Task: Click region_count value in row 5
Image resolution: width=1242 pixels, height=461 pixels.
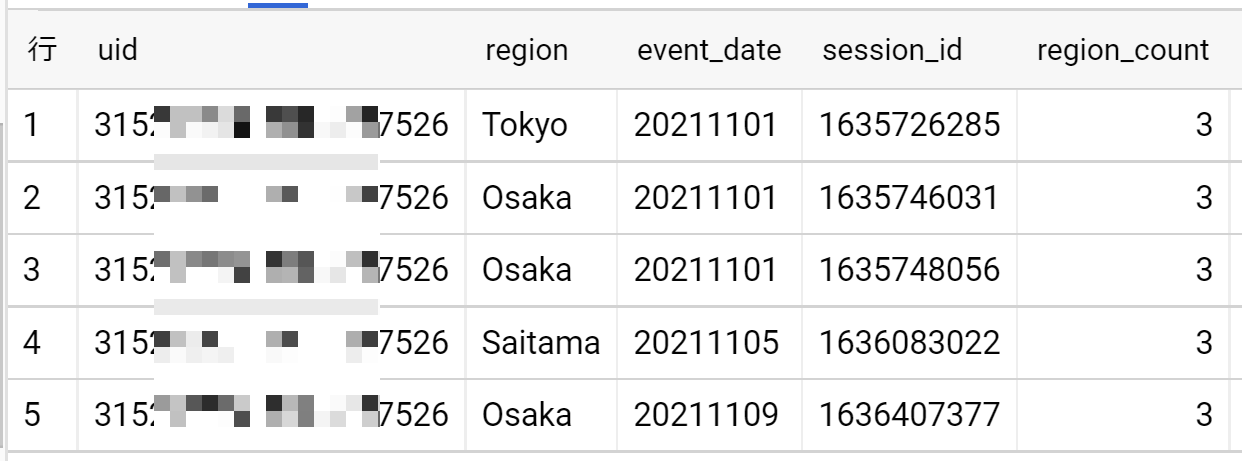Action: click(1203, 415)
